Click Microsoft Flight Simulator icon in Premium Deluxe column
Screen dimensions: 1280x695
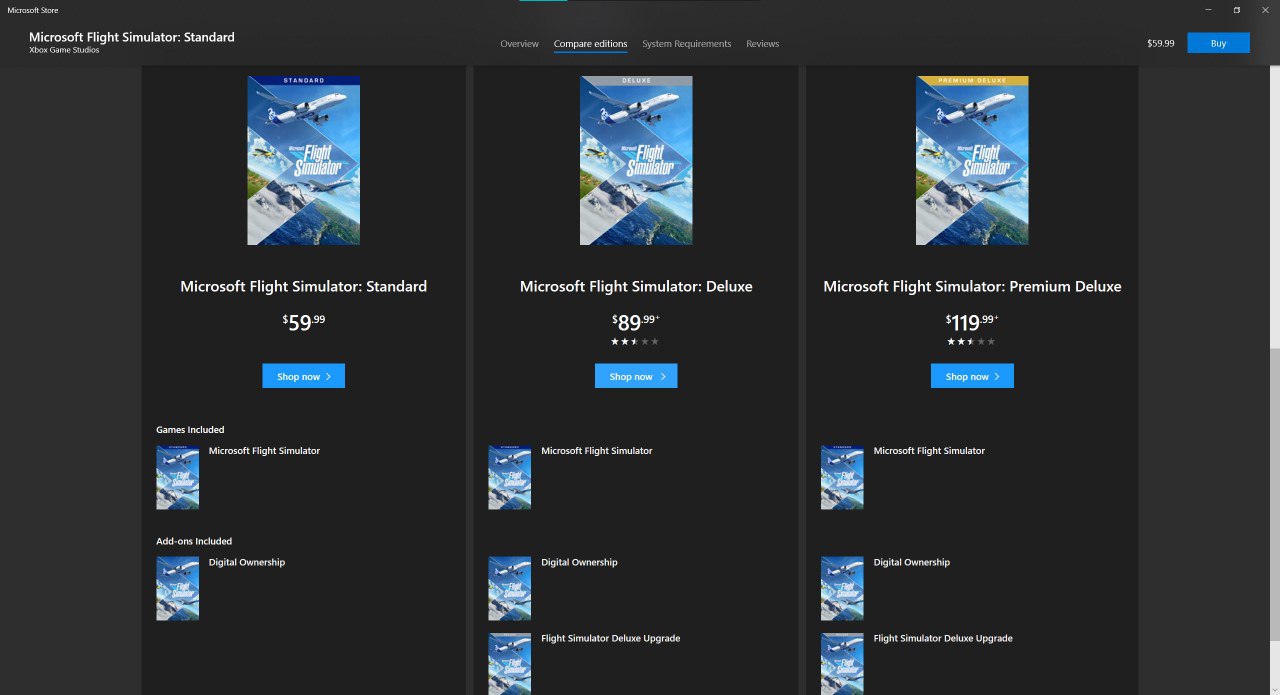pos(841,478)
